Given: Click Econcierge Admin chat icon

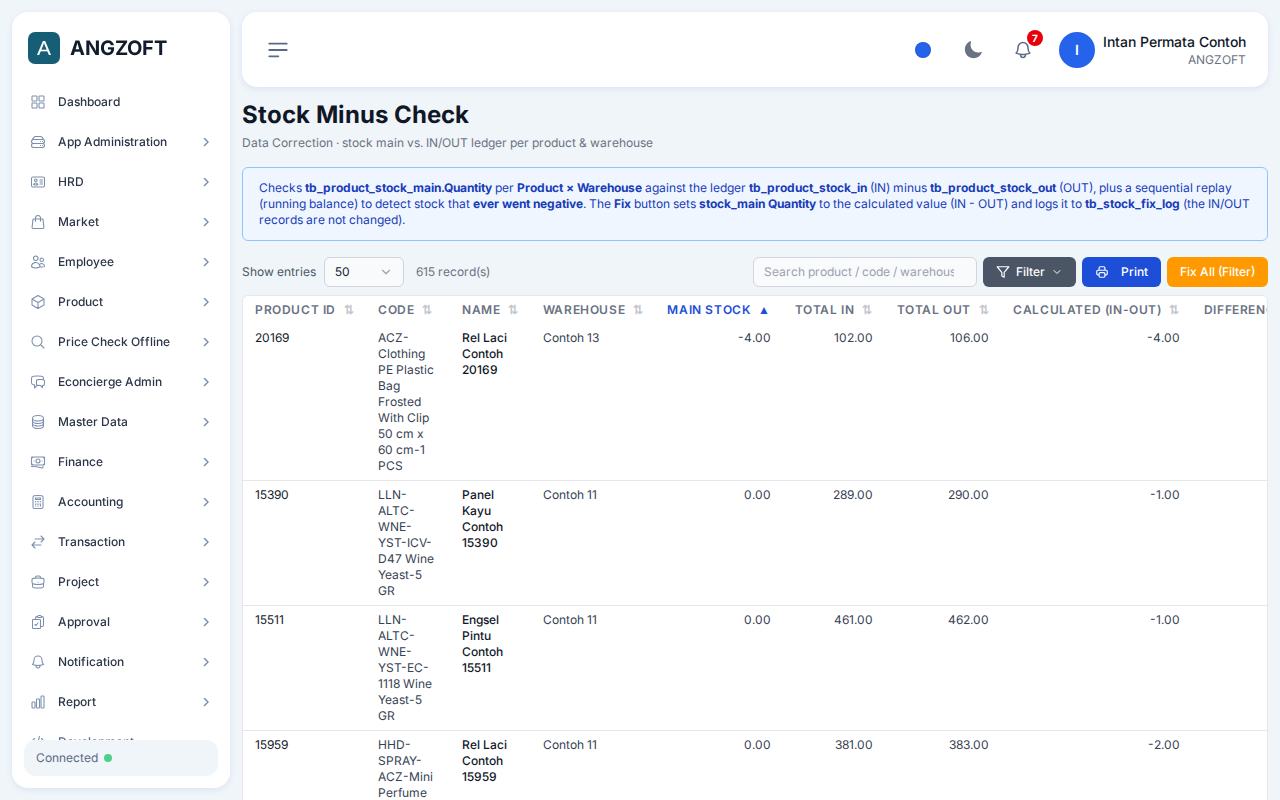Looking at the screenshot, I should point(38,382).
